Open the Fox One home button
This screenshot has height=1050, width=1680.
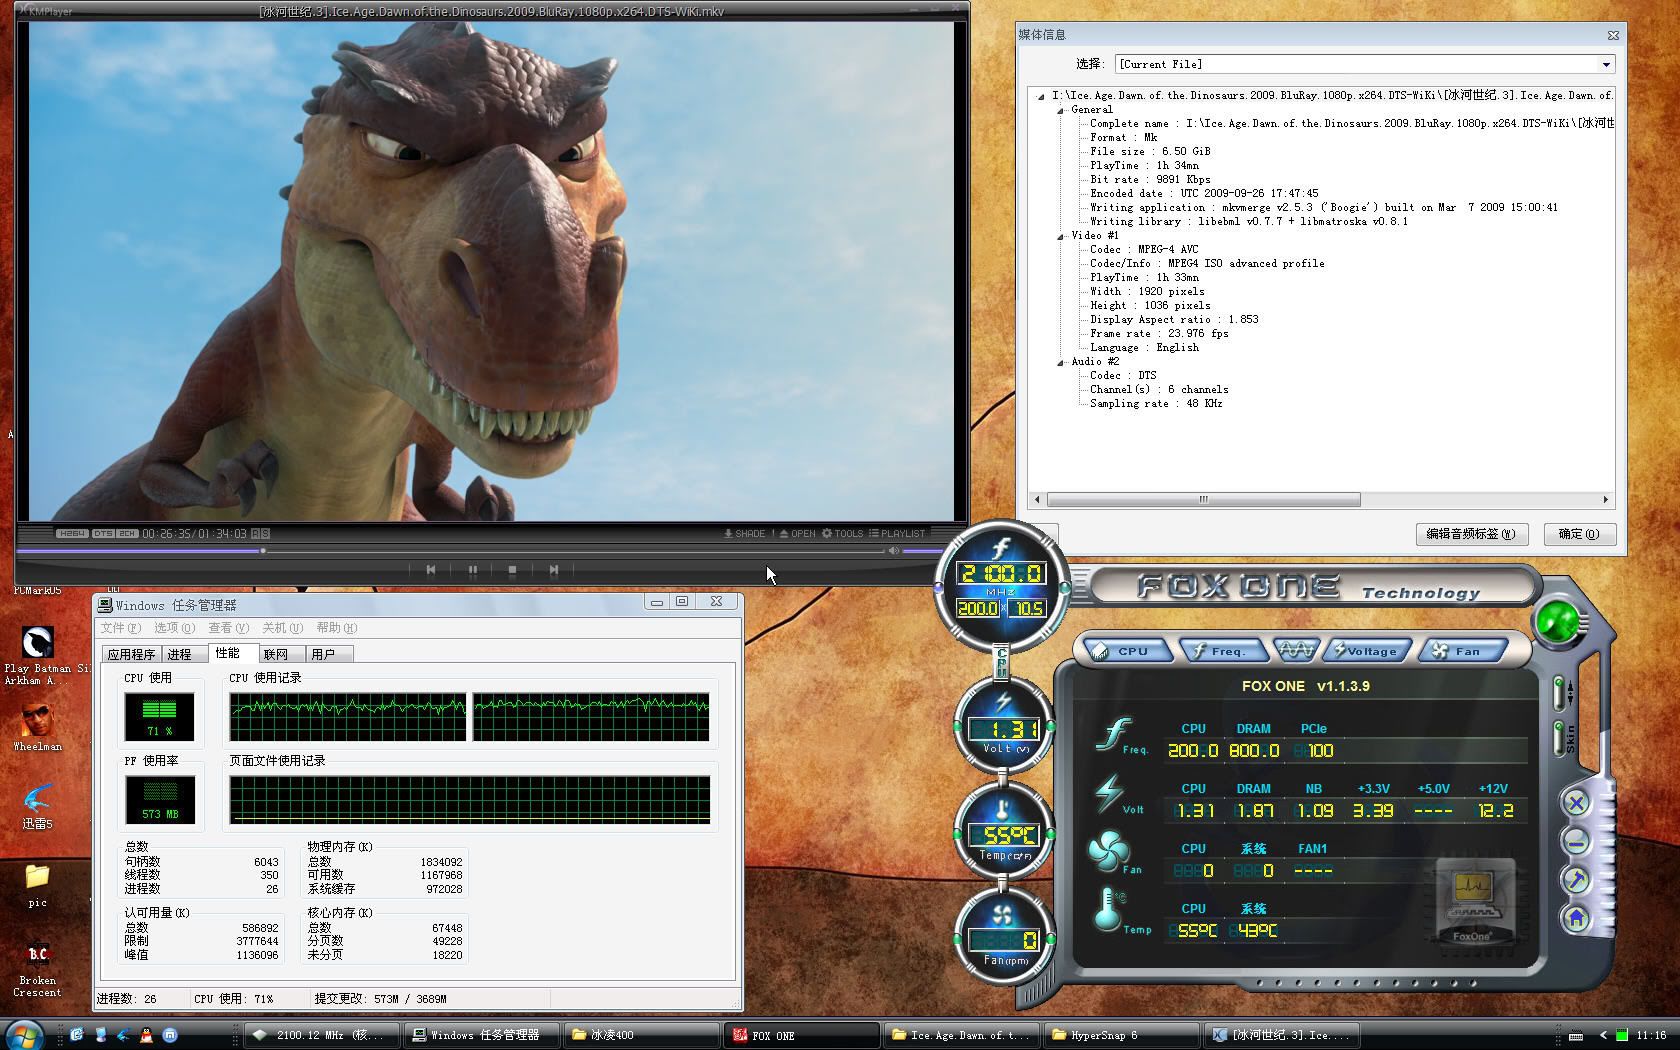(1576, 918)
